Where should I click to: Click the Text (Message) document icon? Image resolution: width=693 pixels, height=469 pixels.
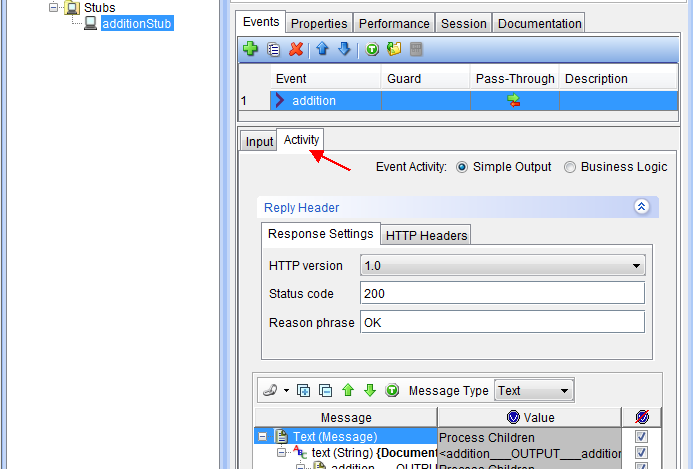pos(282,436)
